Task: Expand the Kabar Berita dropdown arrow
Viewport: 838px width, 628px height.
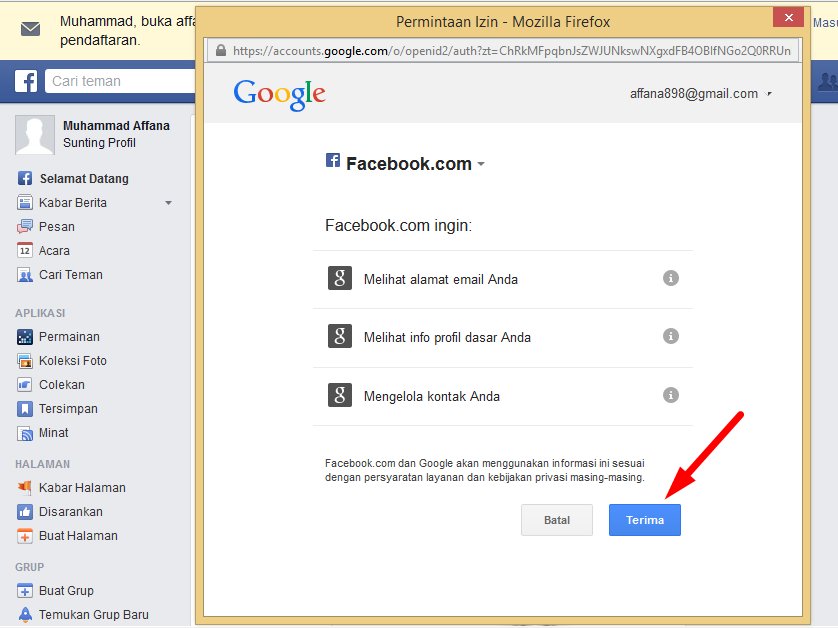Action: click(168, 203)
